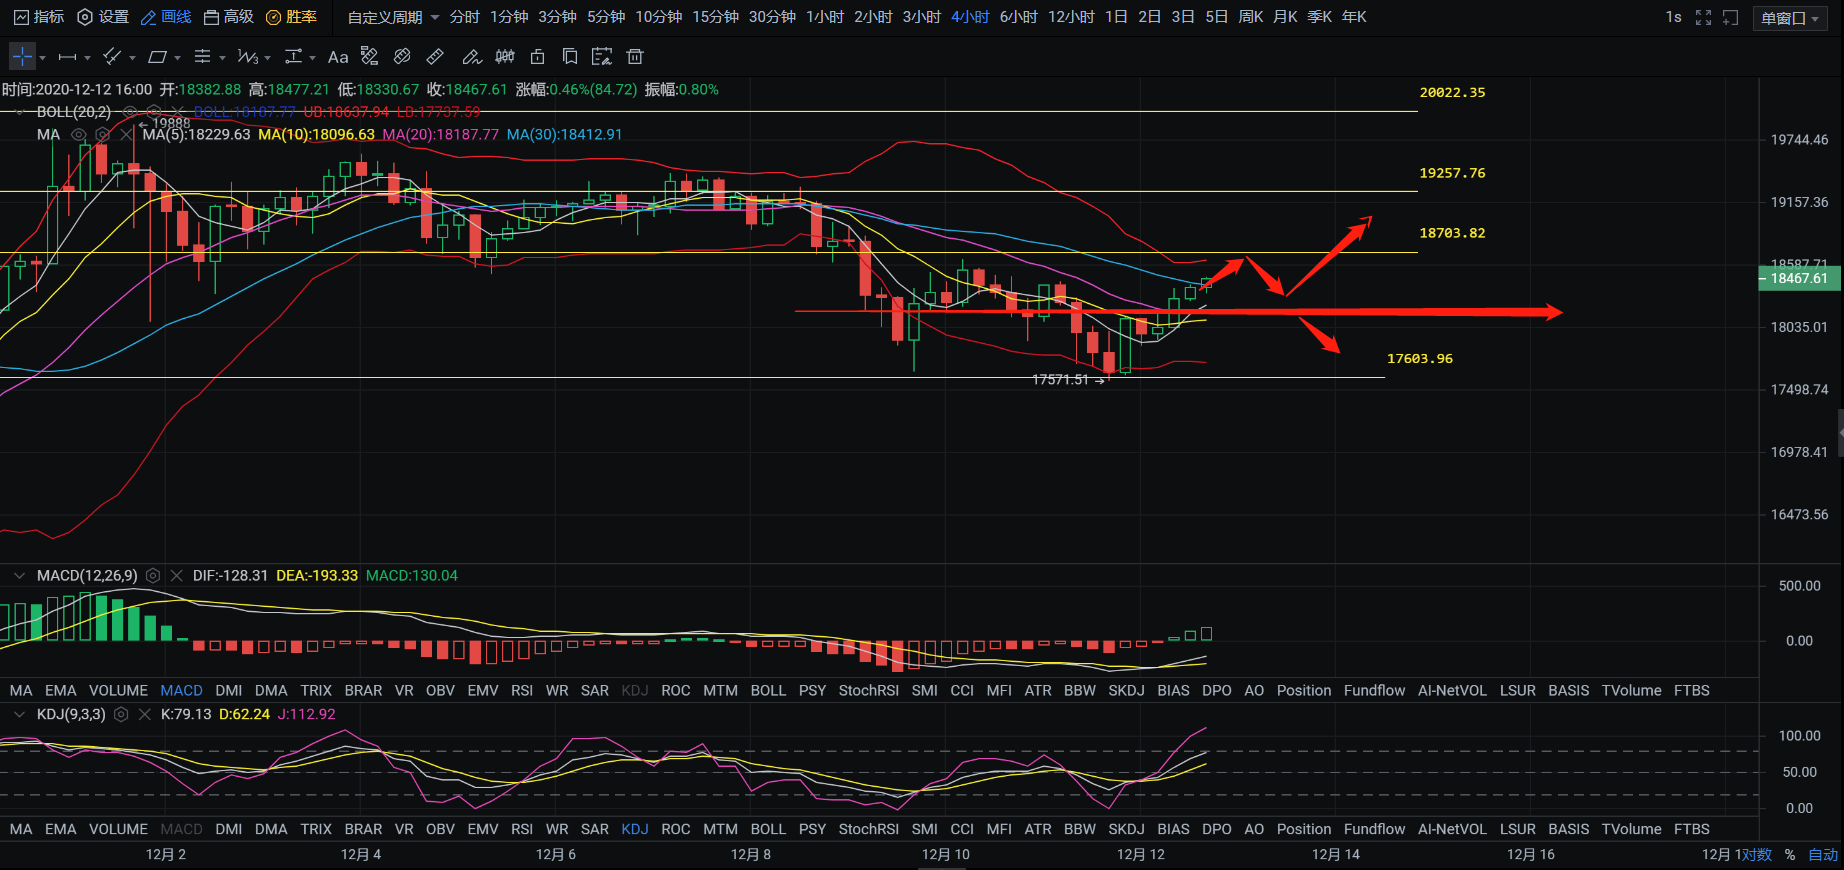Click the 指标 indicators button

[38, 17]
